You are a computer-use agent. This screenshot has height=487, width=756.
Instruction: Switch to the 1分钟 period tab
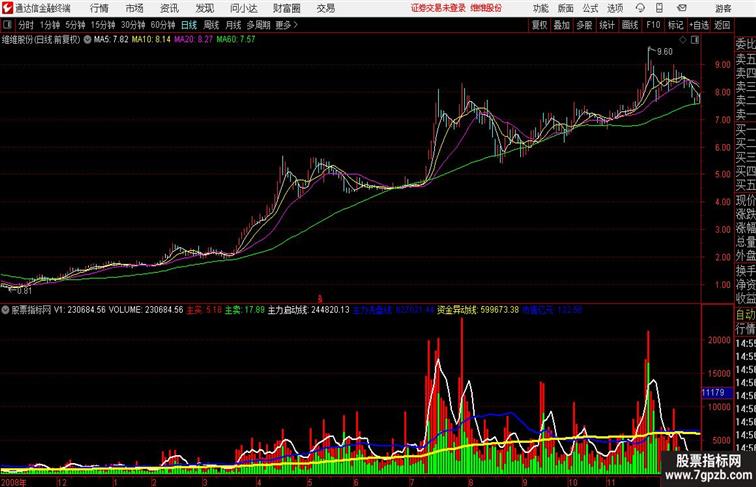[50, 25]
